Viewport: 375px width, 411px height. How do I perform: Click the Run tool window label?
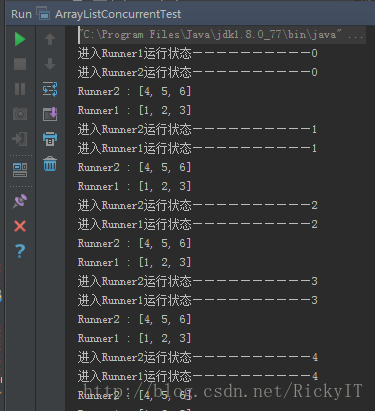click(21, 14)
